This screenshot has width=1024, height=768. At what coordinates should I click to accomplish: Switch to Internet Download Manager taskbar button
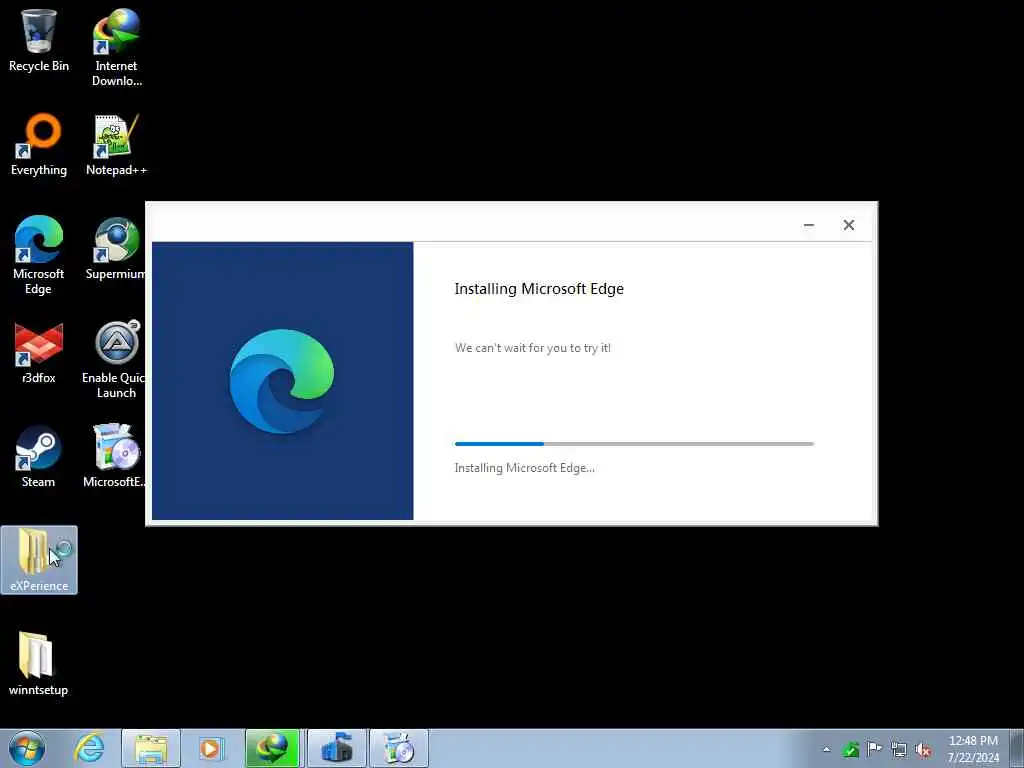pos(272,748)
